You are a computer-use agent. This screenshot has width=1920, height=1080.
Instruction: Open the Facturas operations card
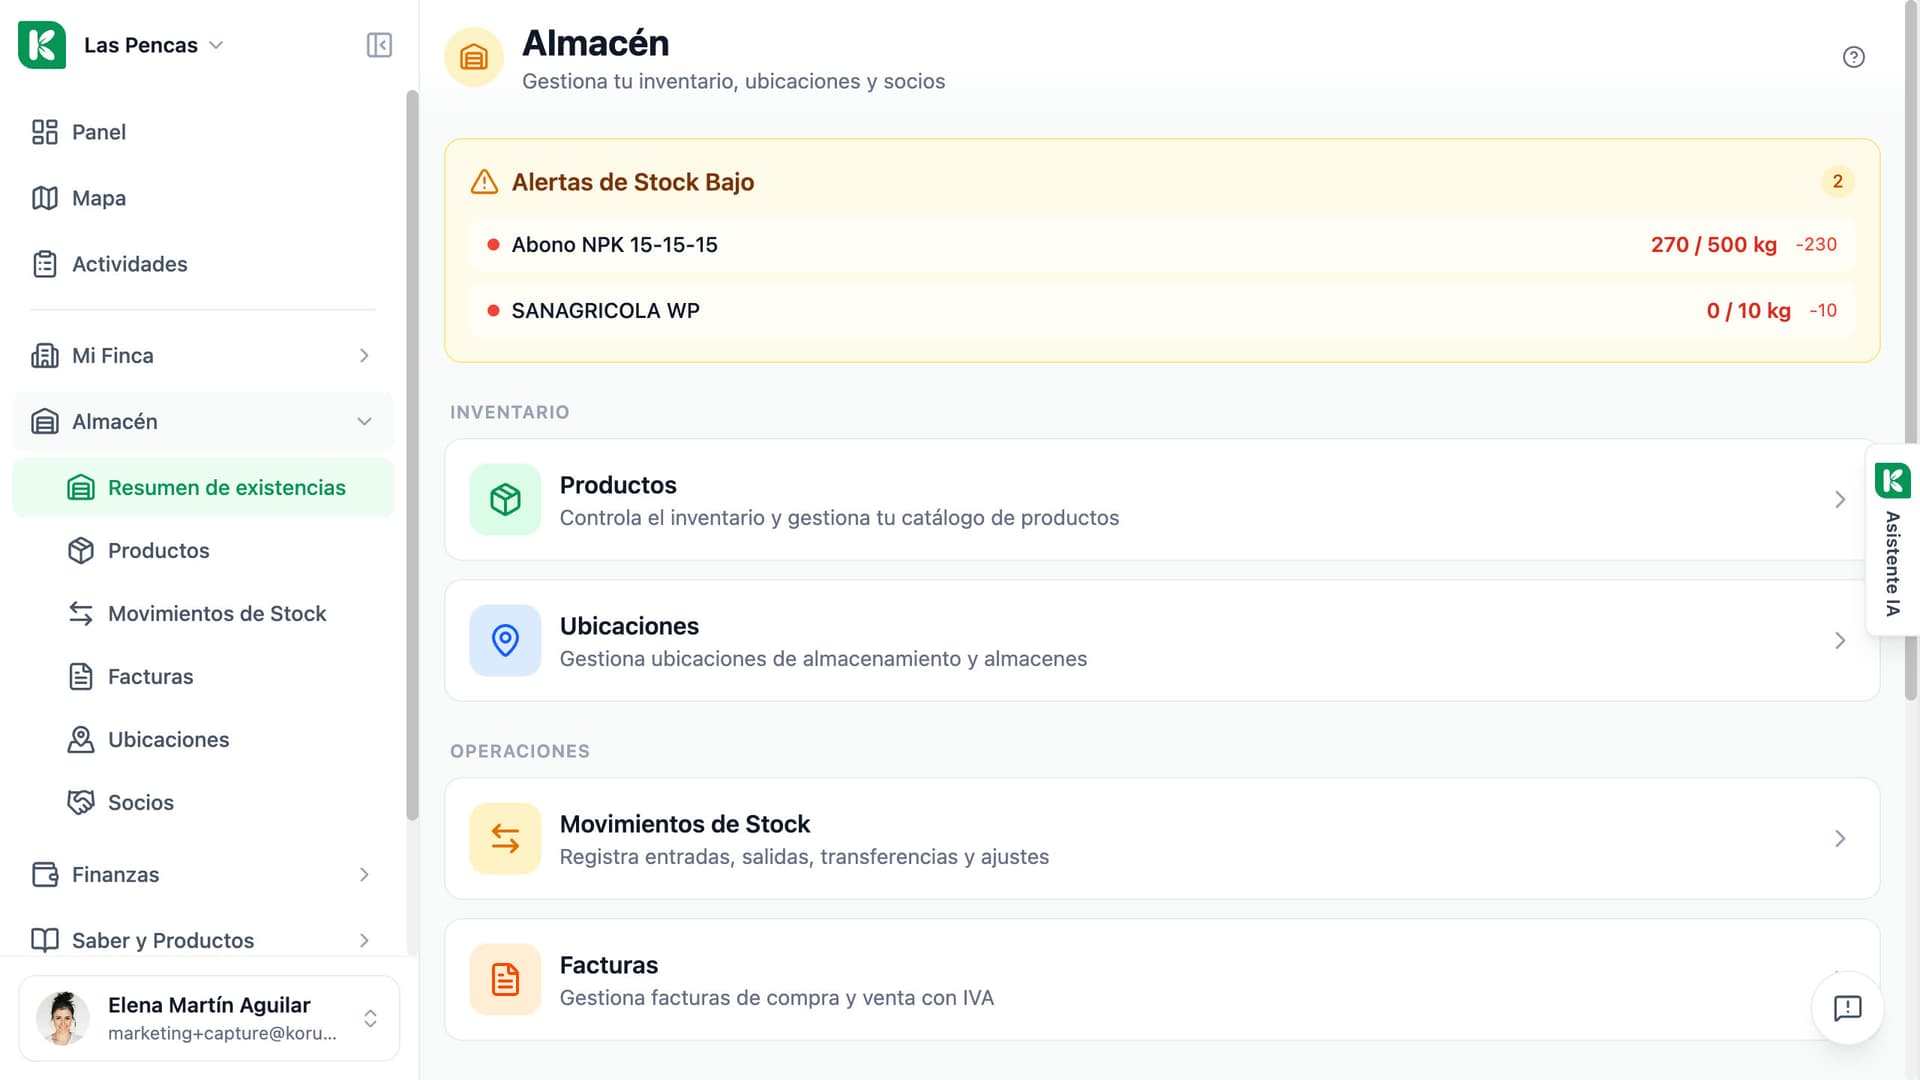[1162, 980]
